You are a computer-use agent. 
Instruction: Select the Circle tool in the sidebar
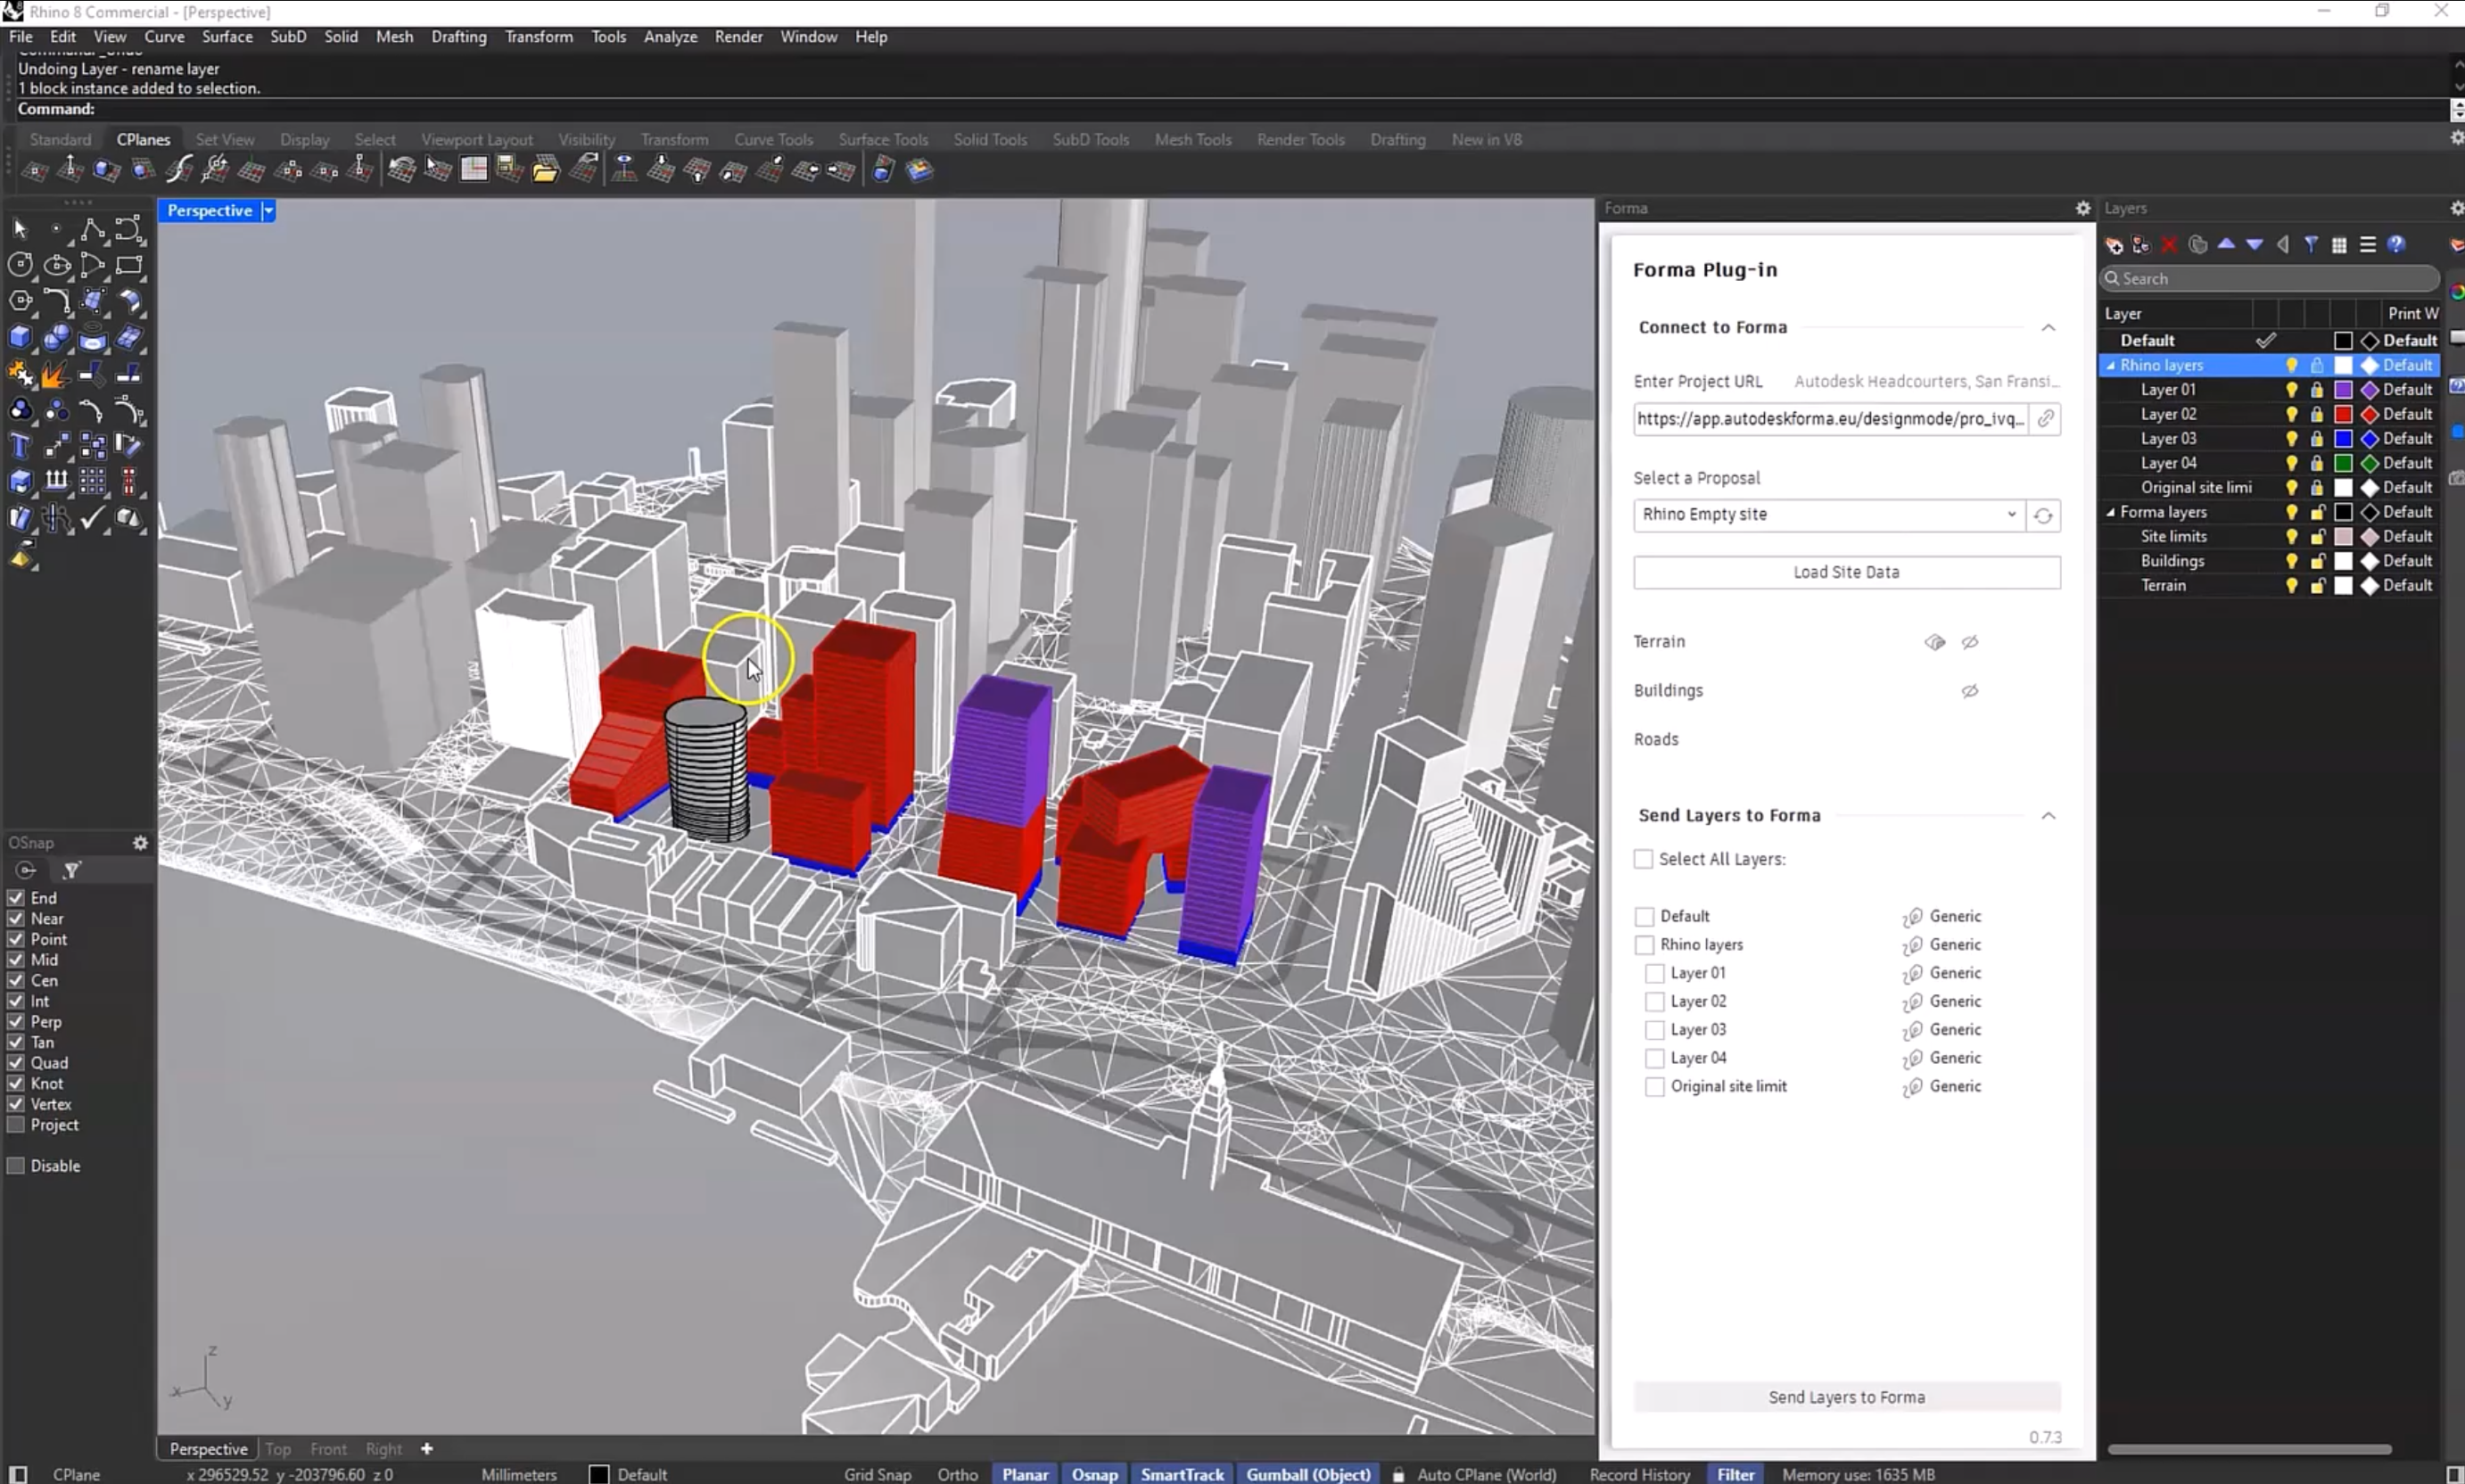(x=20, y=265)
